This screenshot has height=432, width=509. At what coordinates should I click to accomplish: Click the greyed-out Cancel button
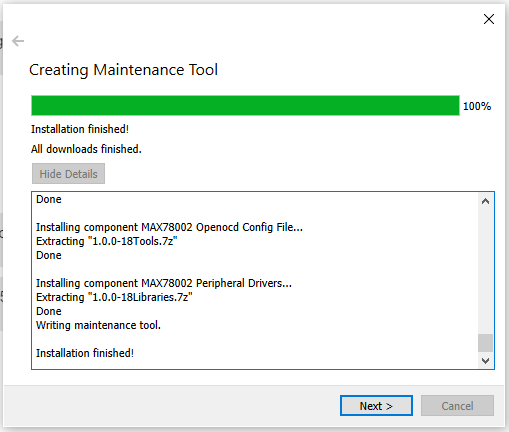[457, 406]
